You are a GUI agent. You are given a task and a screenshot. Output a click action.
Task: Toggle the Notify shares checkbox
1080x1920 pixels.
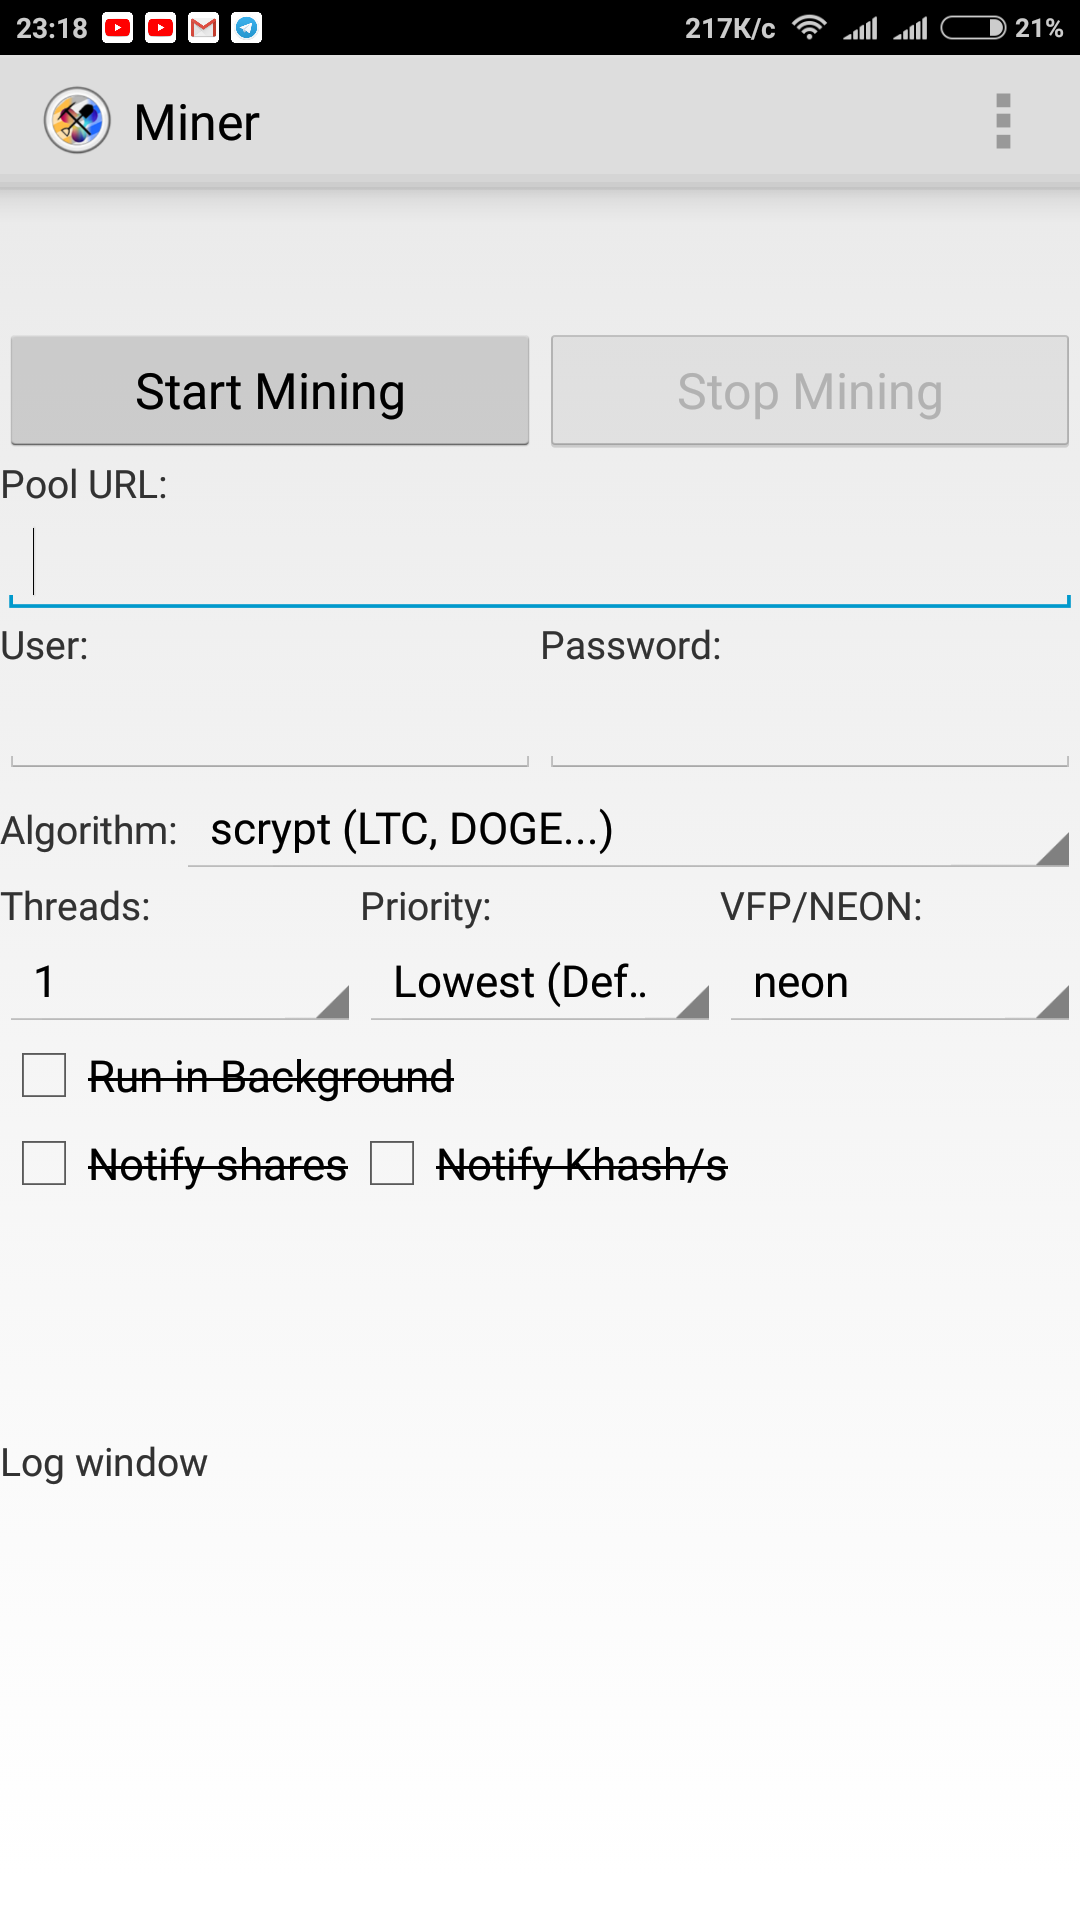pos(44,1164)
